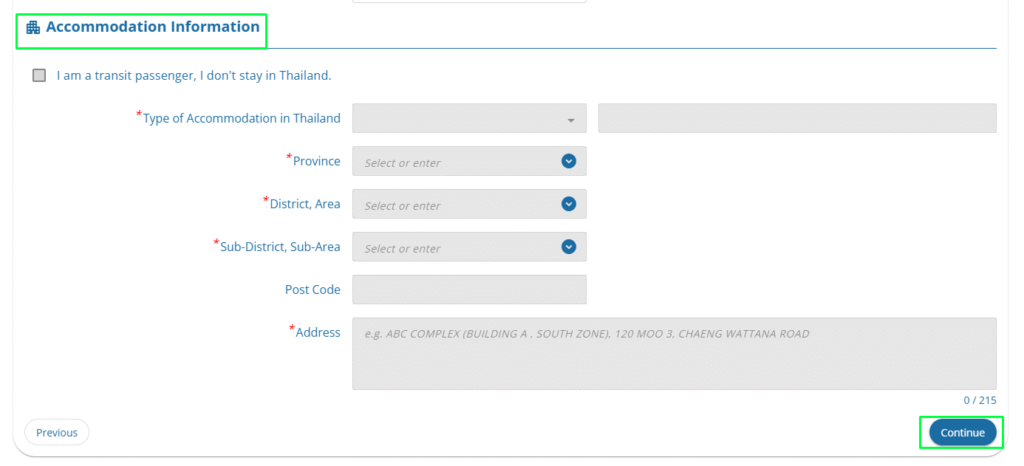Viewport: 1024px width, 466px height.
Task: Click the Address field label
Action: coord(317,332)
